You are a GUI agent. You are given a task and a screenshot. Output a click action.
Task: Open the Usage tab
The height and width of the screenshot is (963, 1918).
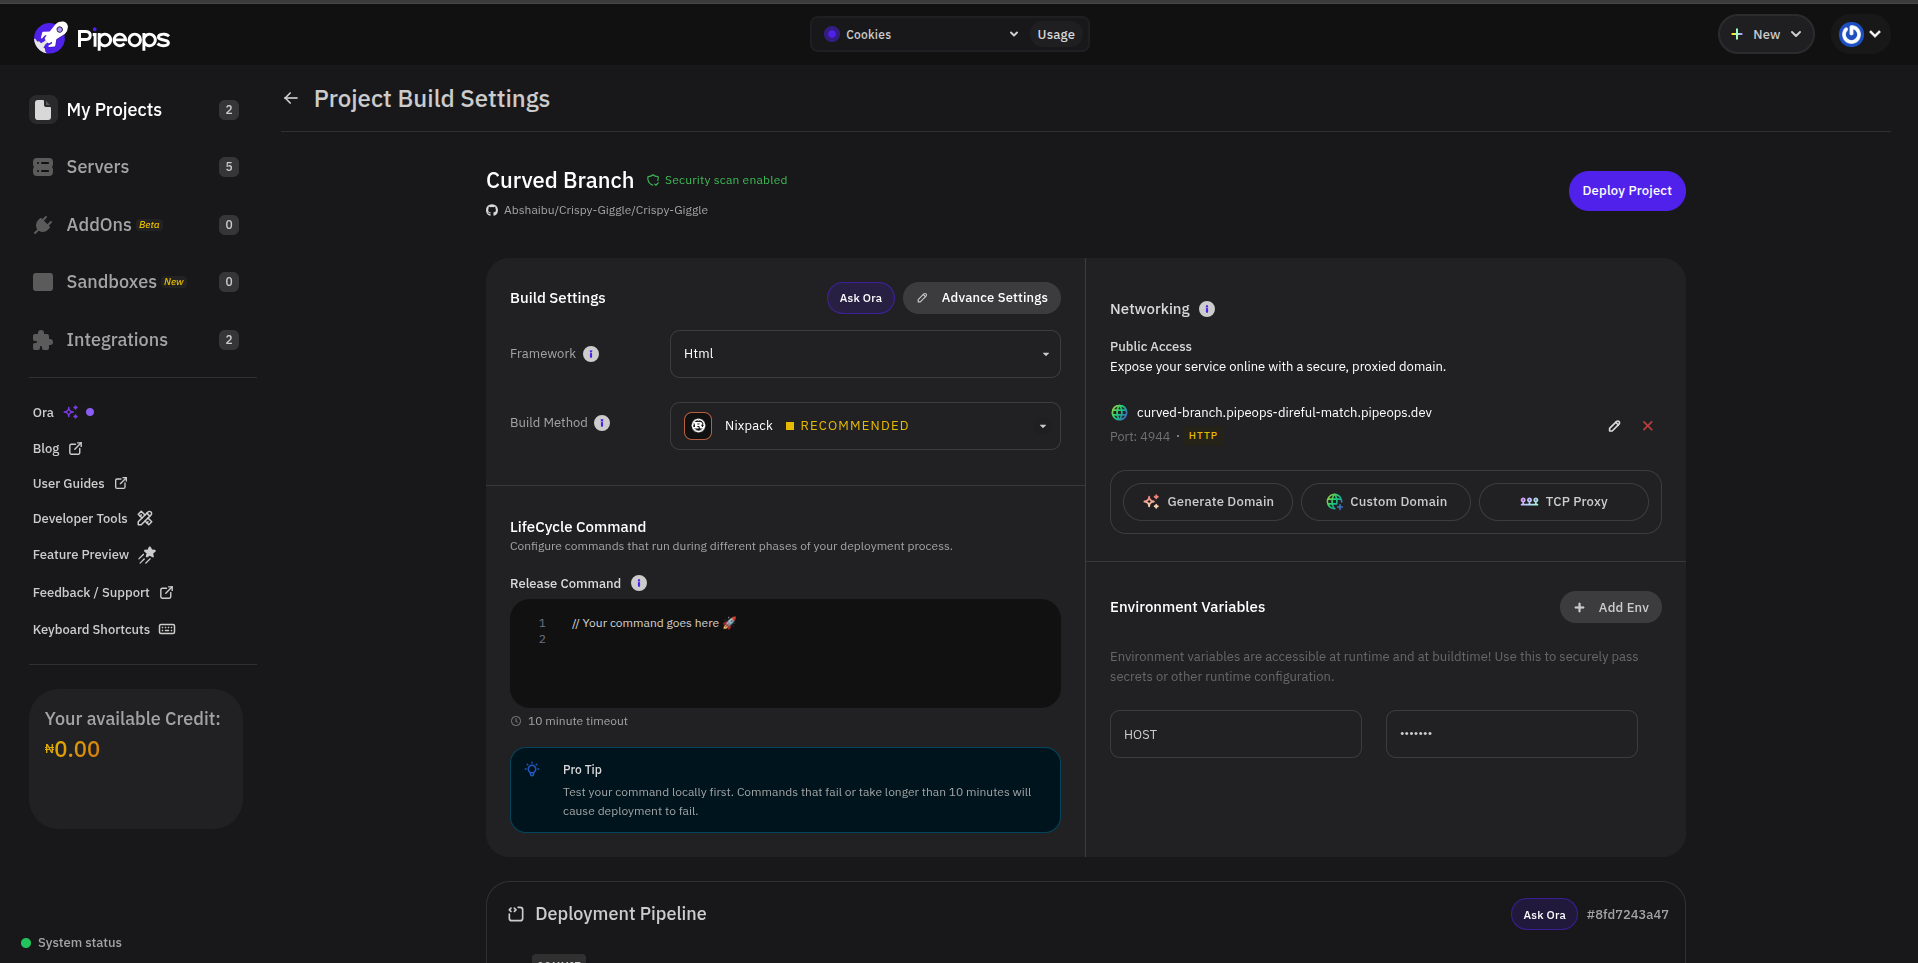point(1056,34)
